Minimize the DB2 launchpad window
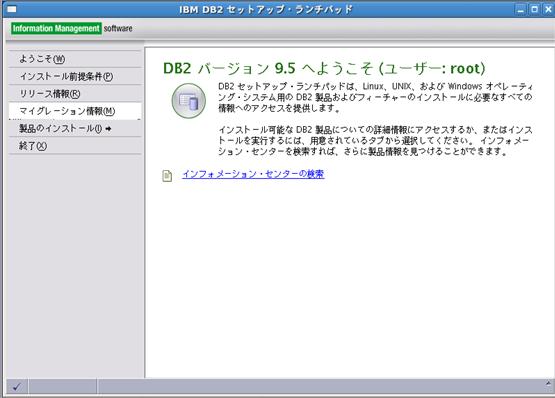Screen dimensions: 555x398 pyautogui.click(x=521, y=10)
